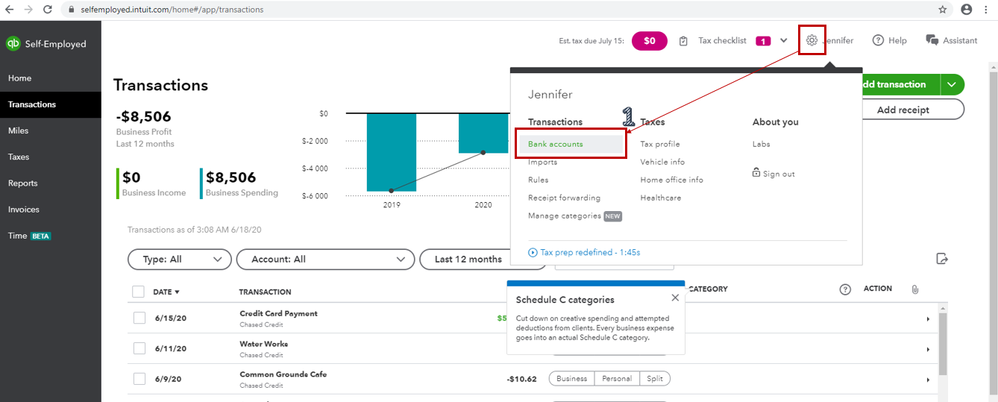Expand the Tax checklist chevron

(x=784, y=40)
